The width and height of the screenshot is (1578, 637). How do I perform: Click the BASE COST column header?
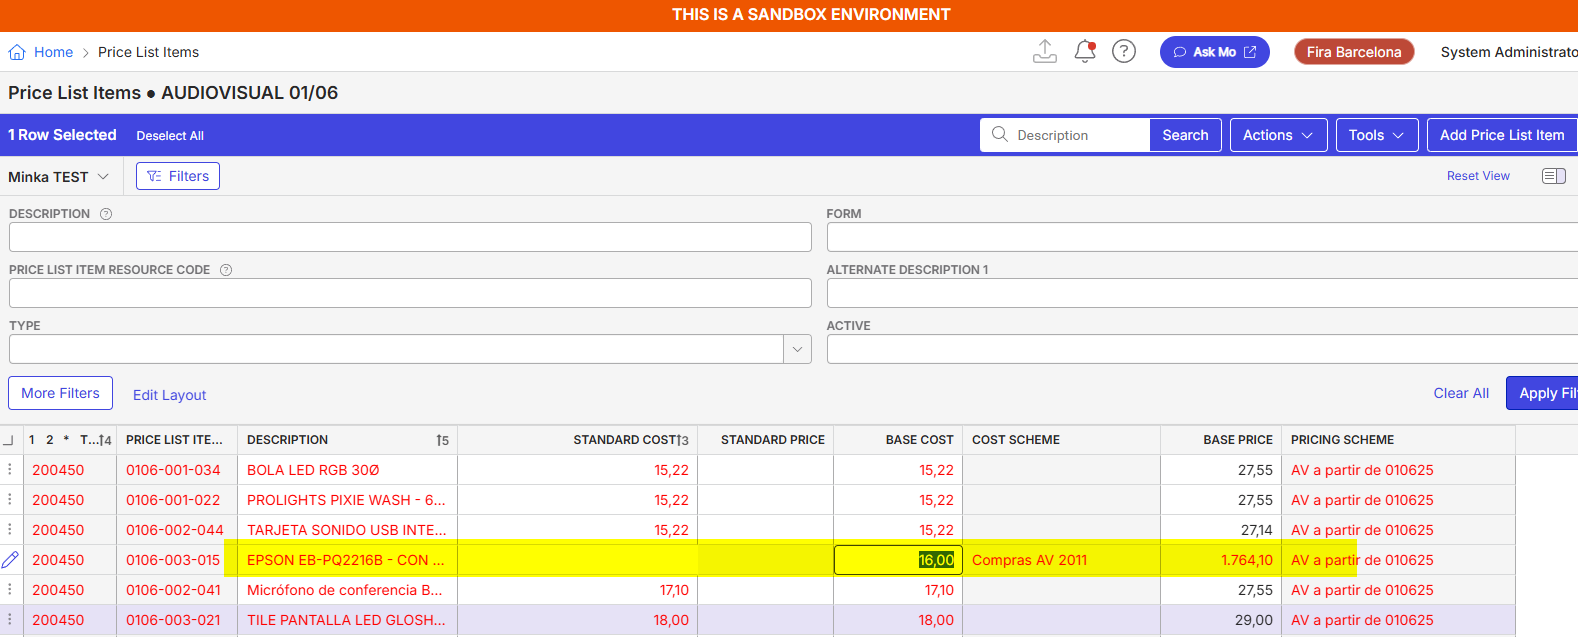[x=898, y=440]
